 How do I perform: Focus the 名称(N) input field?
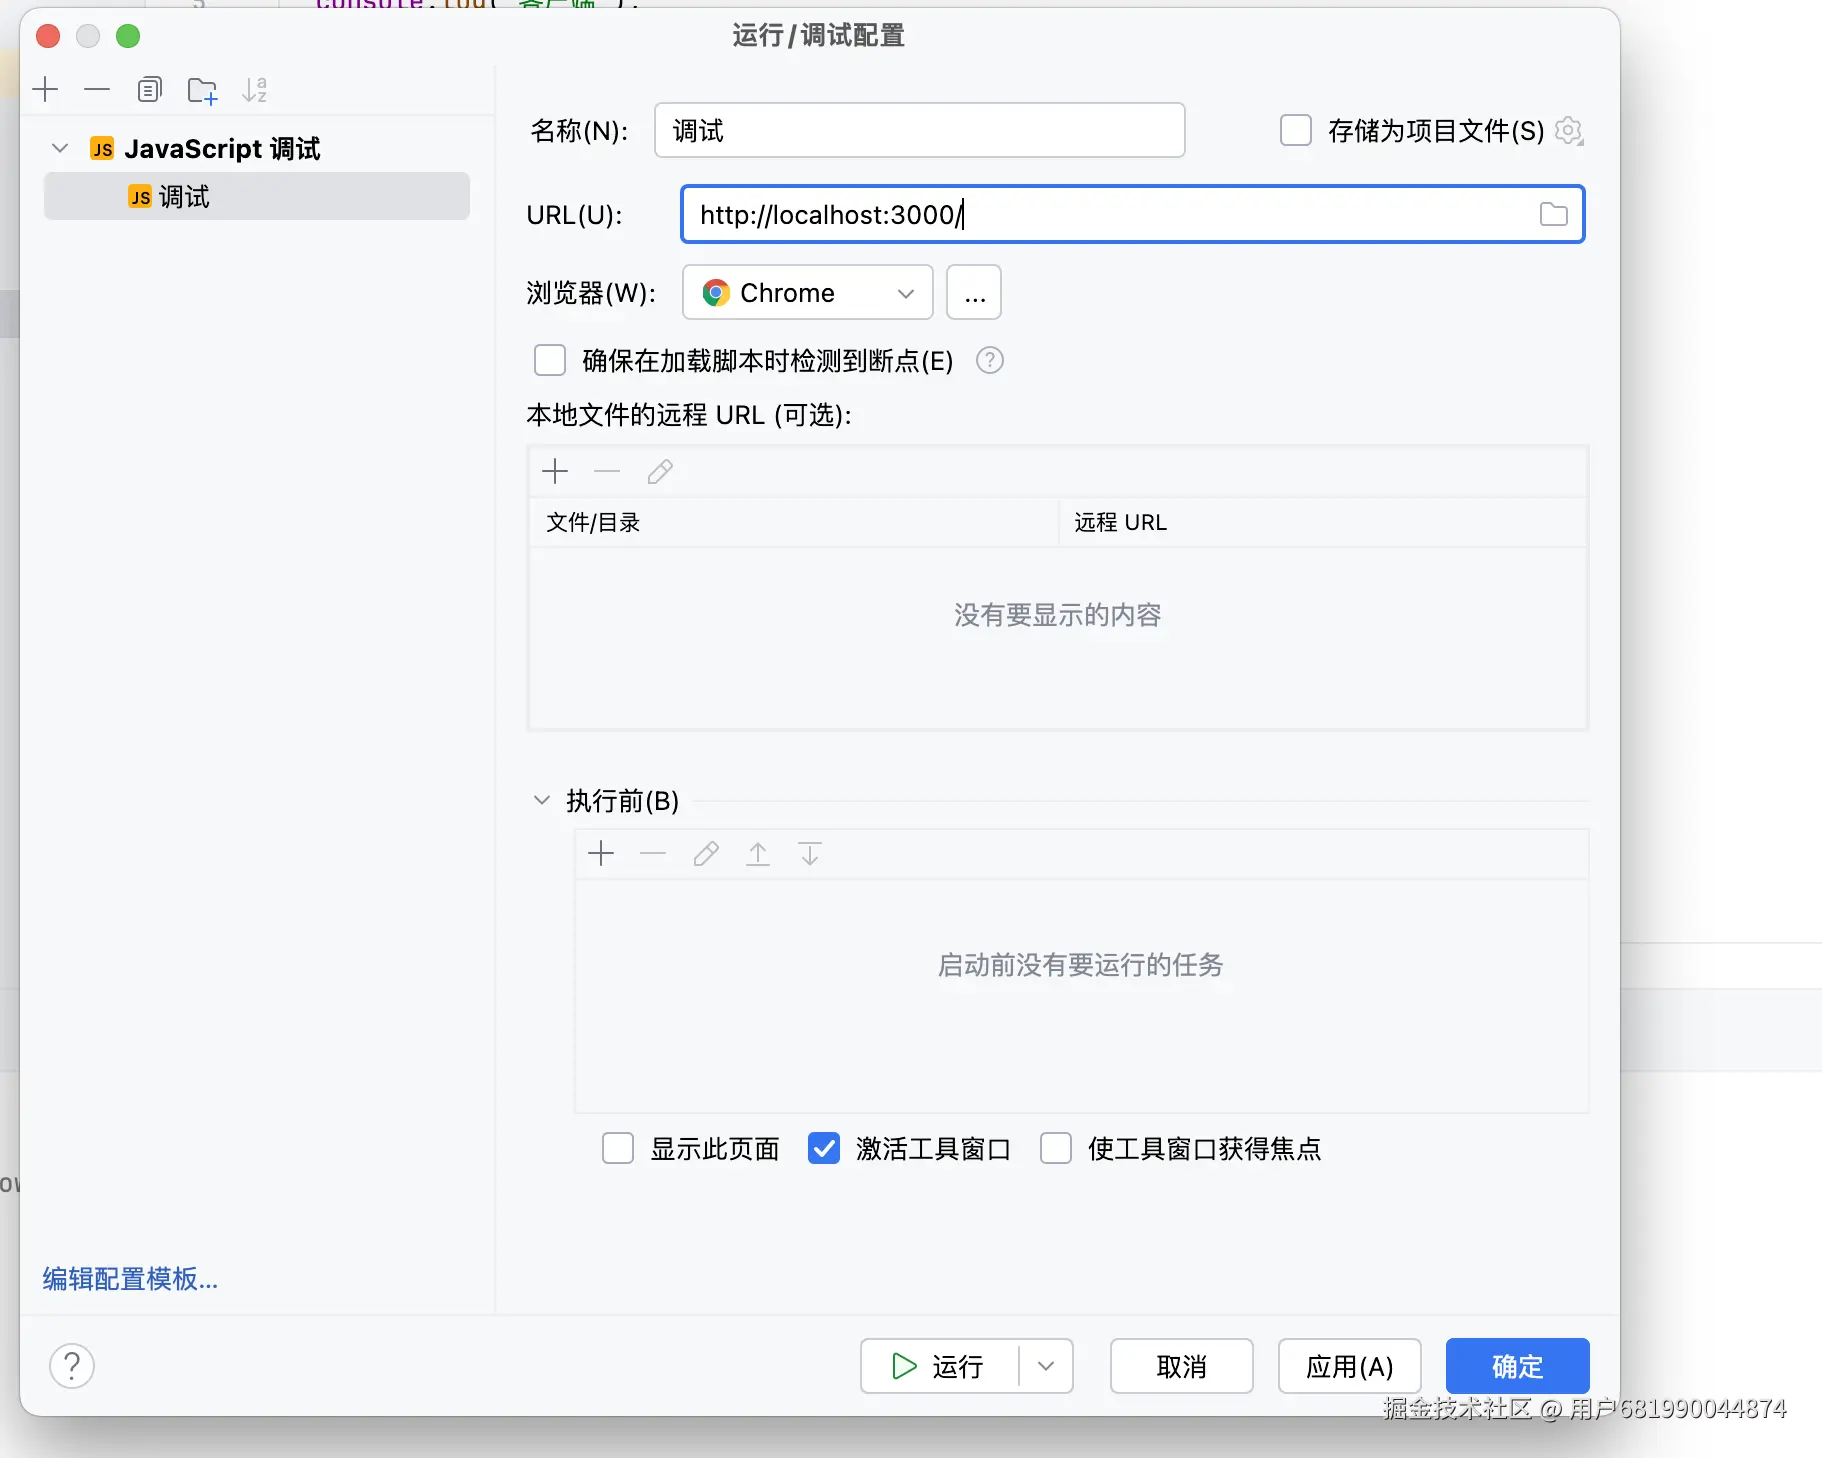tap(920, 131)
